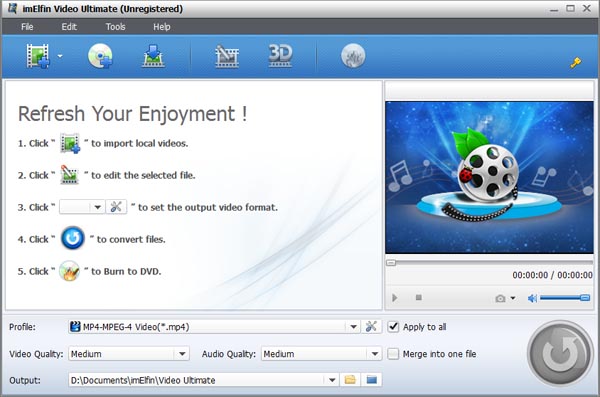
Task: Take a snapshot with the camera icon
Action: click(x=500, y=298)
